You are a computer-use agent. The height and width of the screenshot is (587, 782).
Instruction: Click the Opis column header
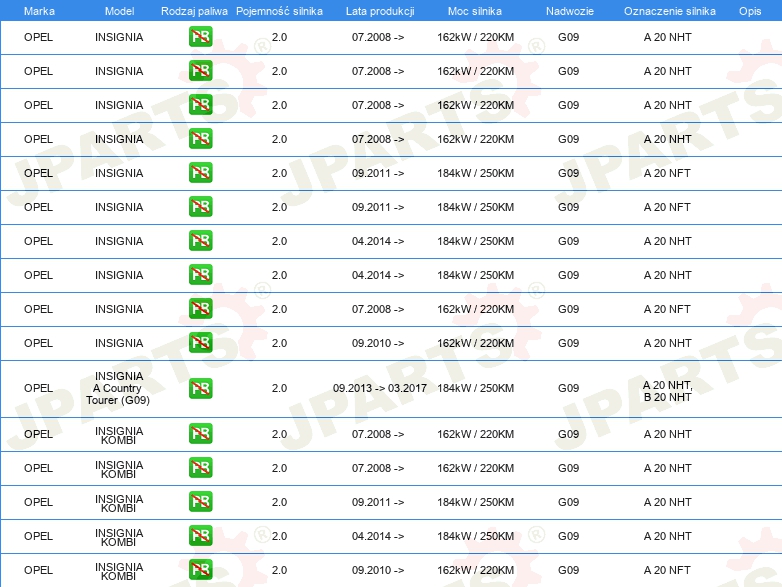tap(750, 10)
